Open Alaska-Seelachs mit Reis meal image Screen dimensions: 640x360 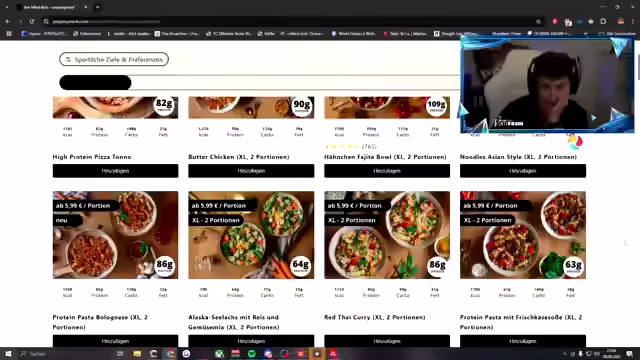click(251, 235)
